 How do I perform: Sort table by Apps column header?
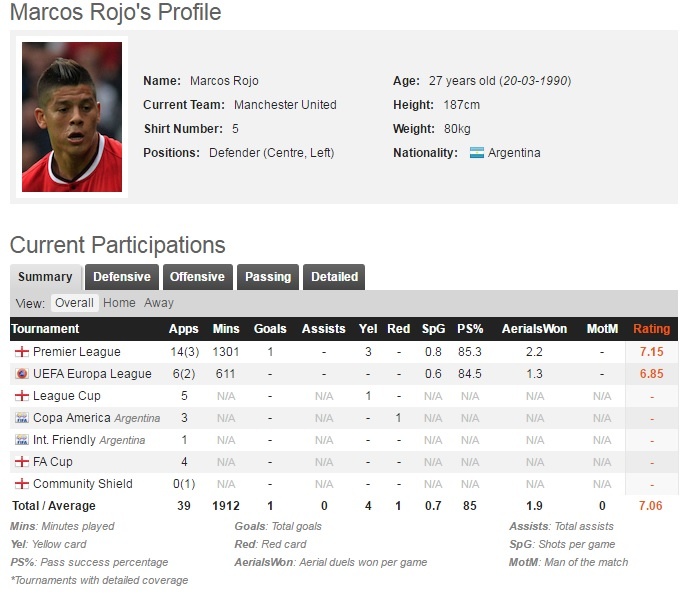click(184, 329)
